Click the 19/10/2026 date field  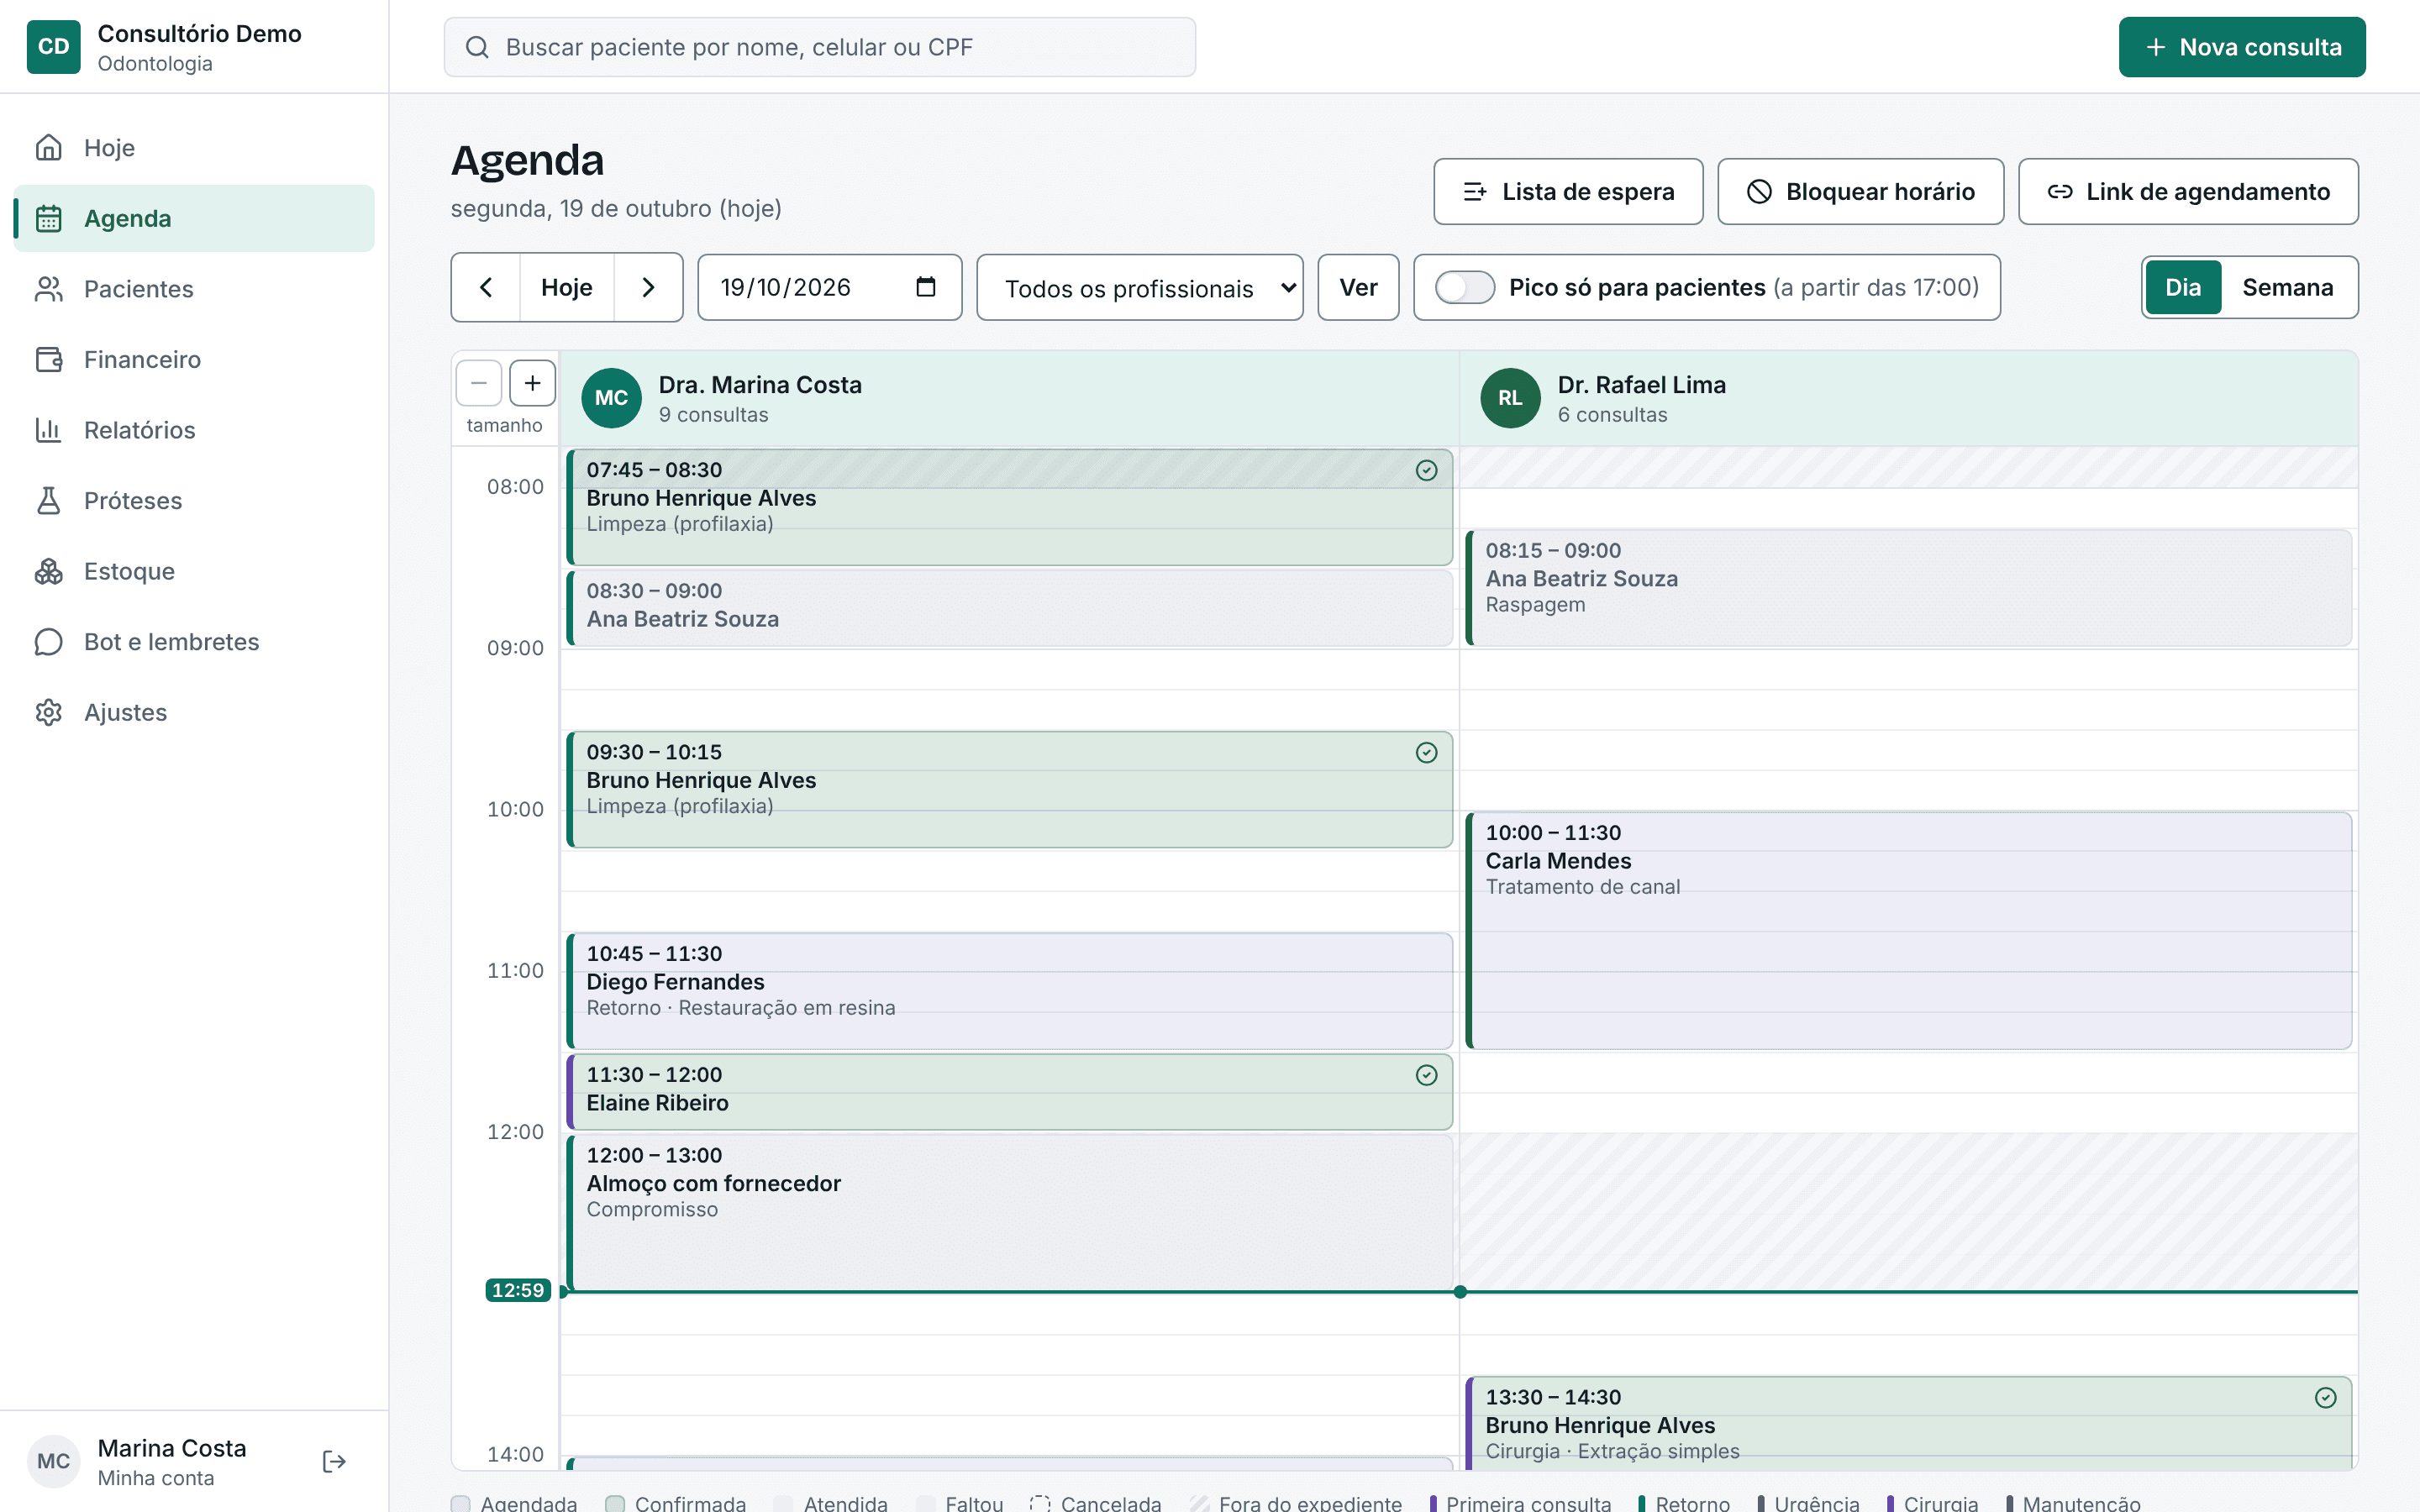pos(830,287)
